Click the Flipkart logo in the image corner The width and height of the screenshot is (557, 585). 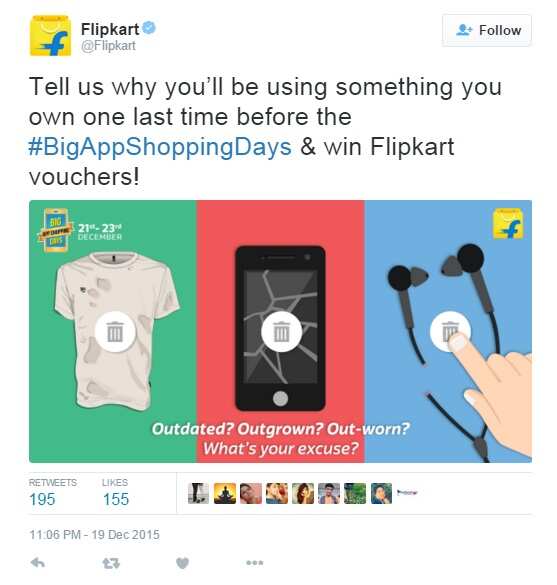click(x=508, y=224)
